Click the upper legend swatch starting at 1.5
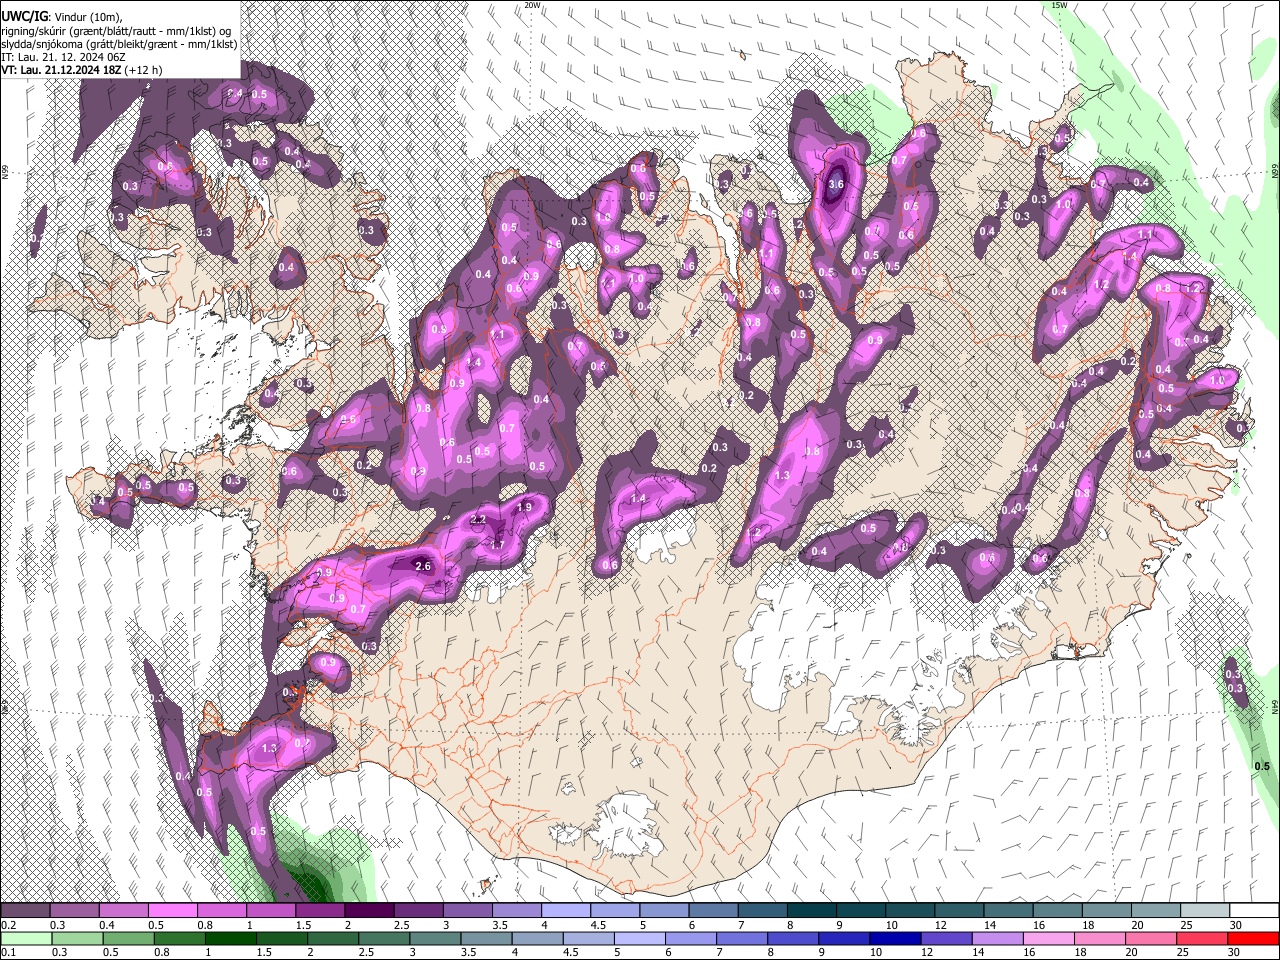The image size is (1280, 960). tap(320, 910)
